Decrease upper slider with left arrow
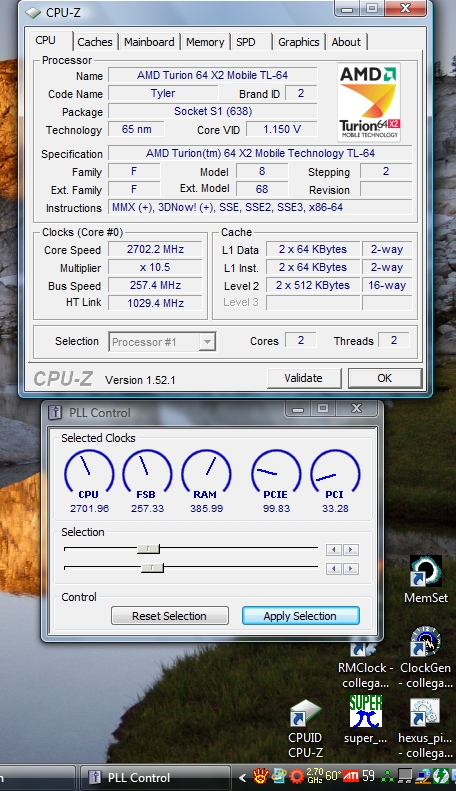The image size is (456, 791). coord(333,550)
